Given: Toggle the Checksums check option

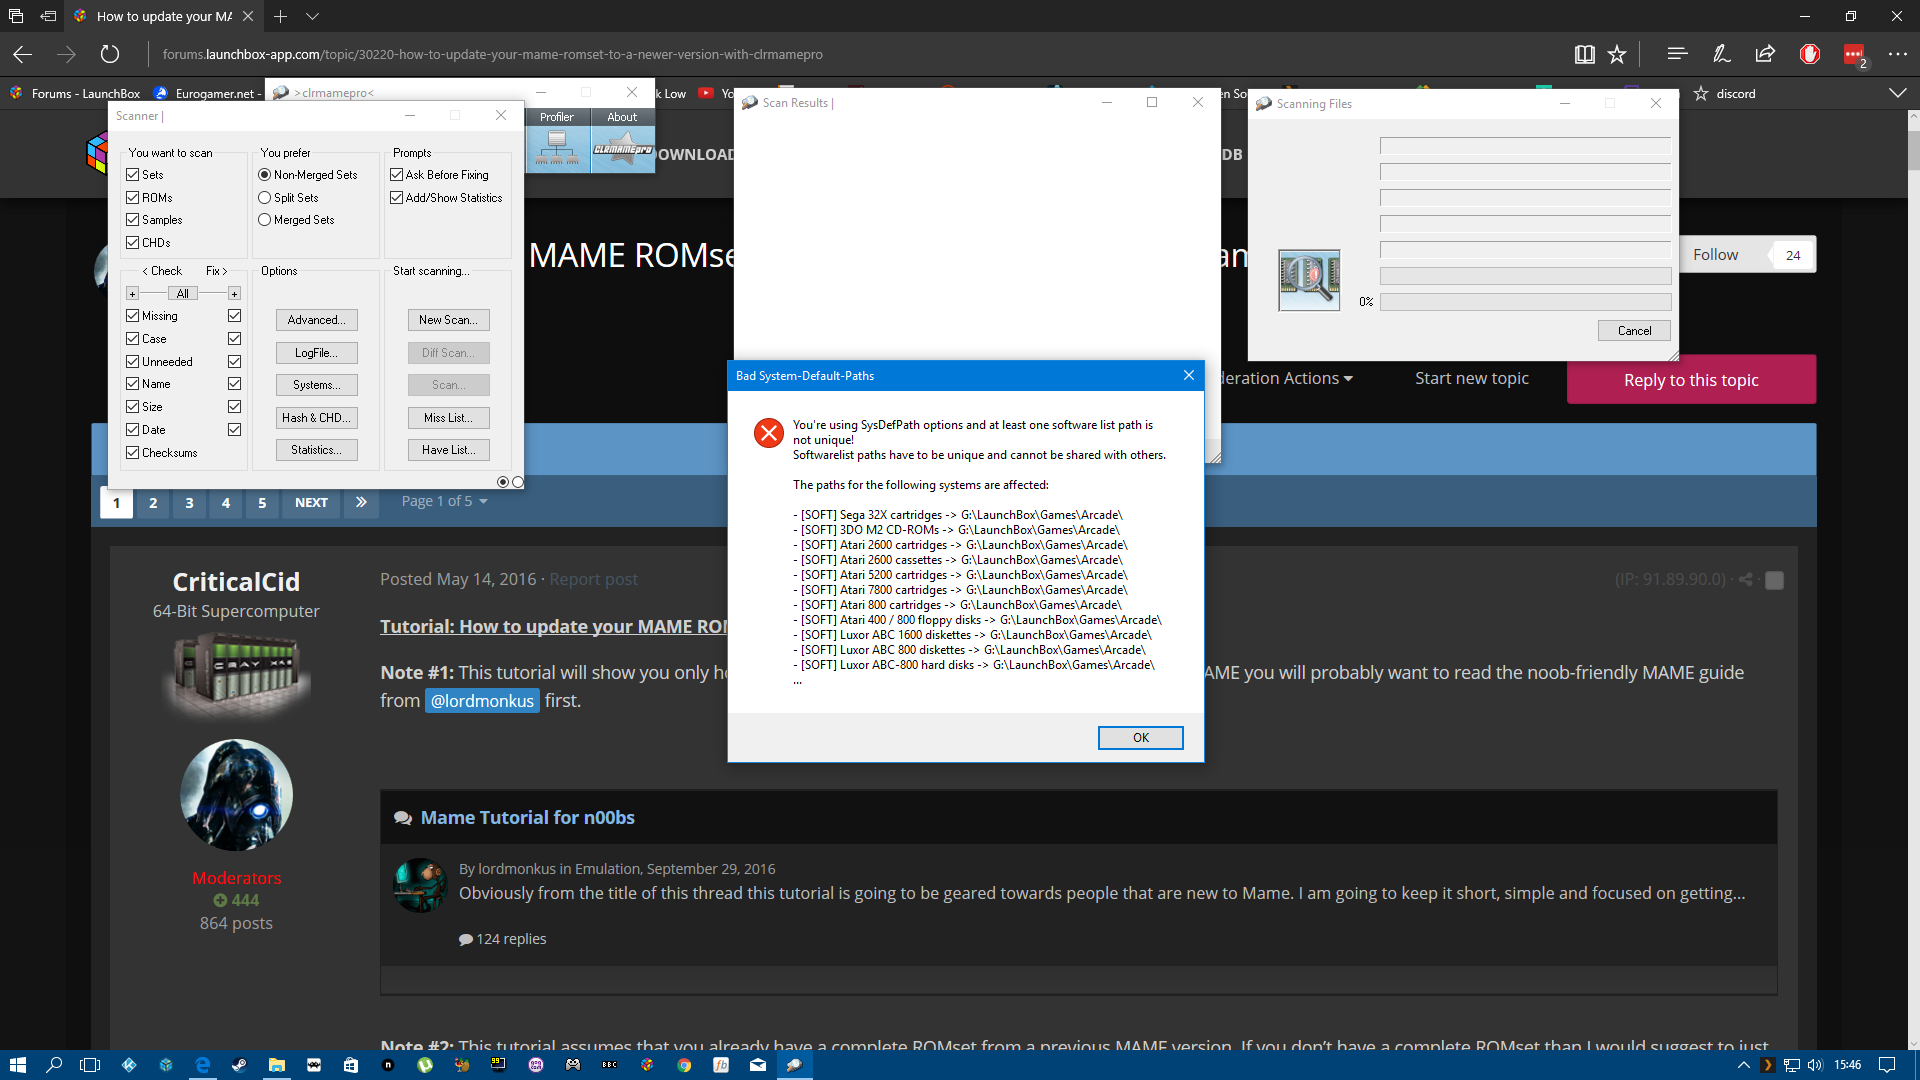Looking at the screenshot, I should [x=132, y=452].
